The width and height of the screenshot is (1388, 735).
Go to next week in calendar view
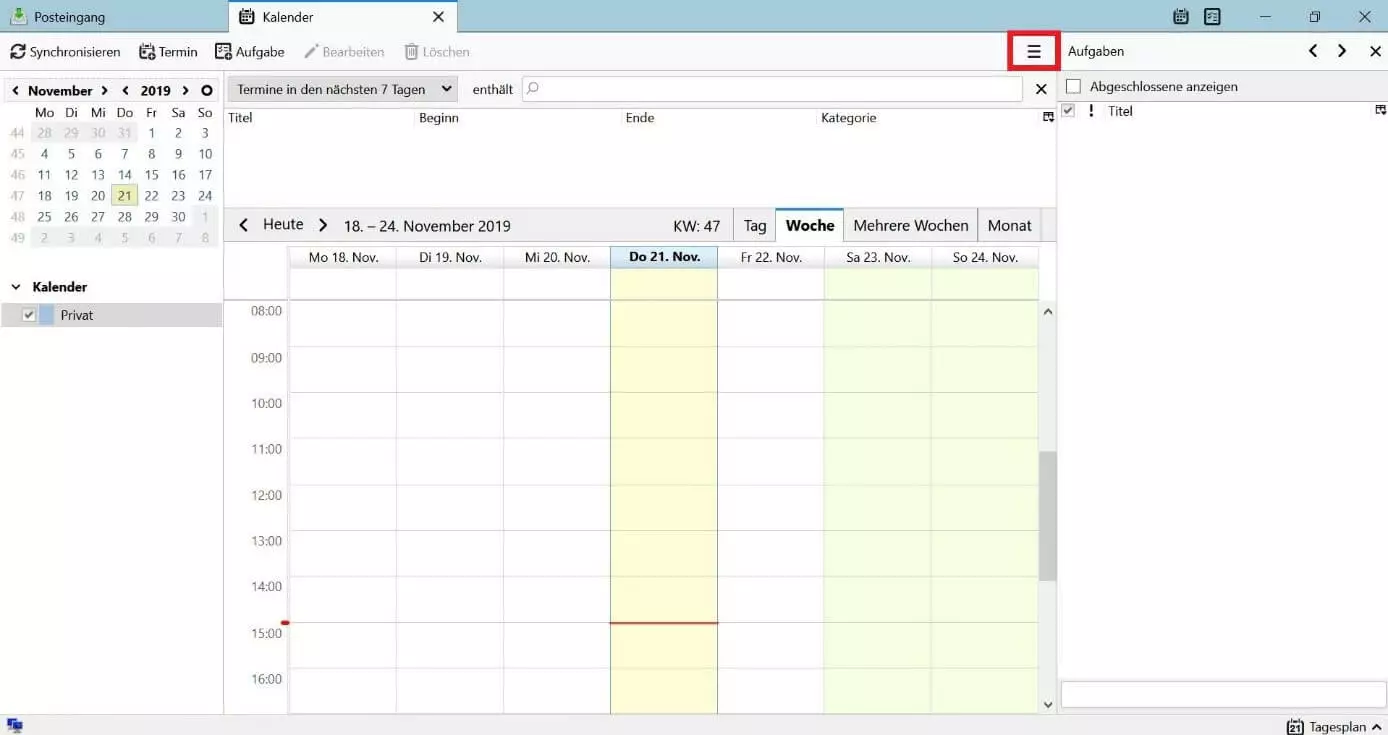click(322, 225)
